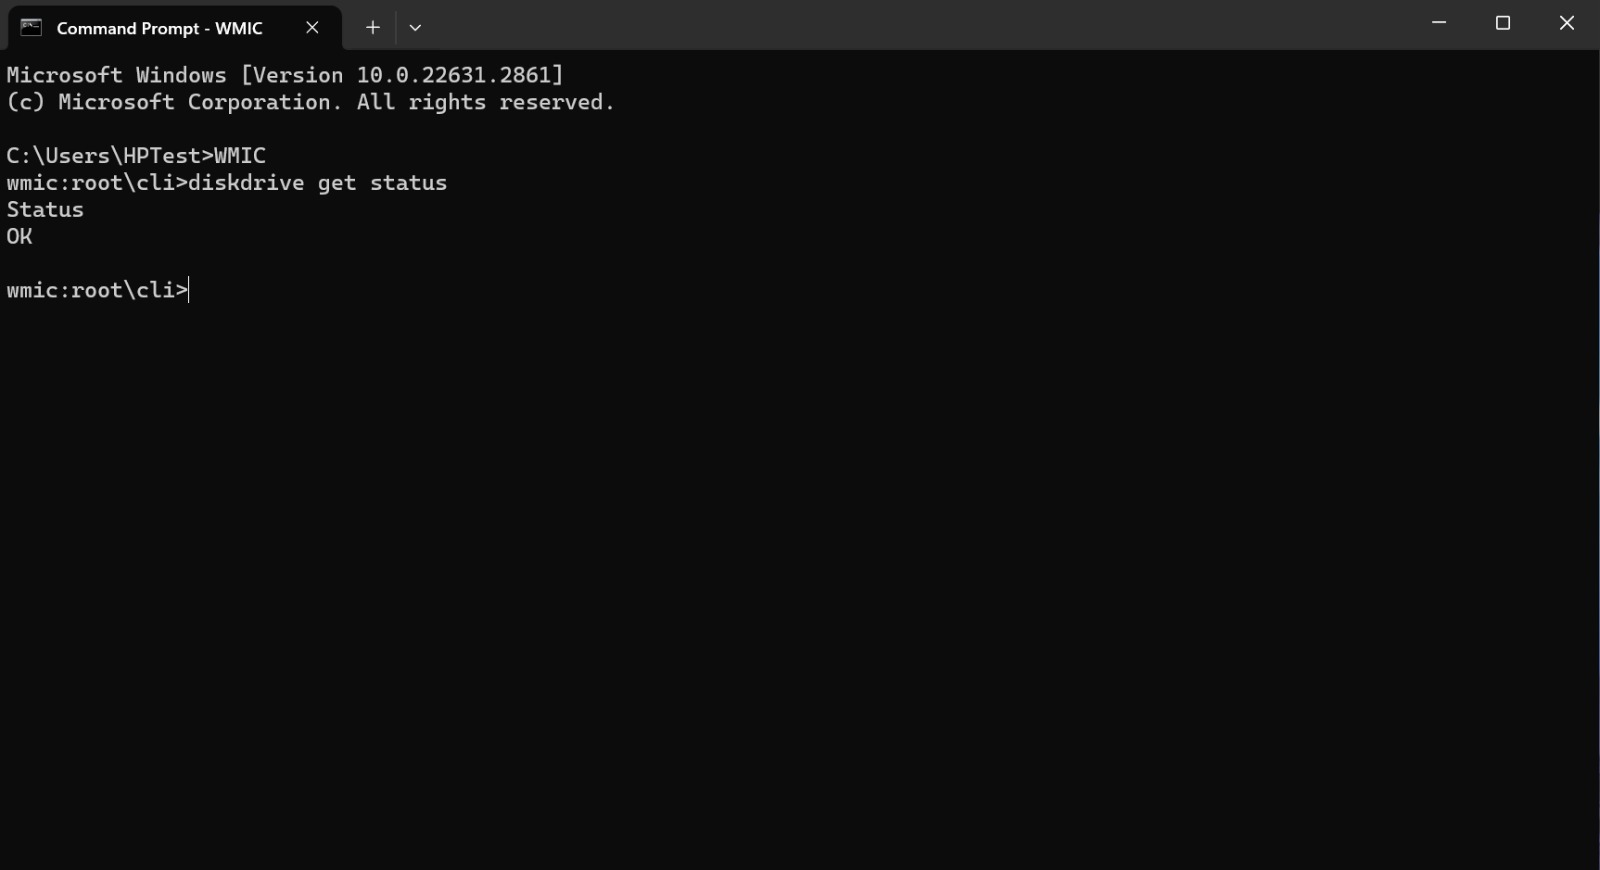Close the Command Prompt - WMIC tab
The width and height of the screenshot is (1600, 870).
click(x=312, y=28)
